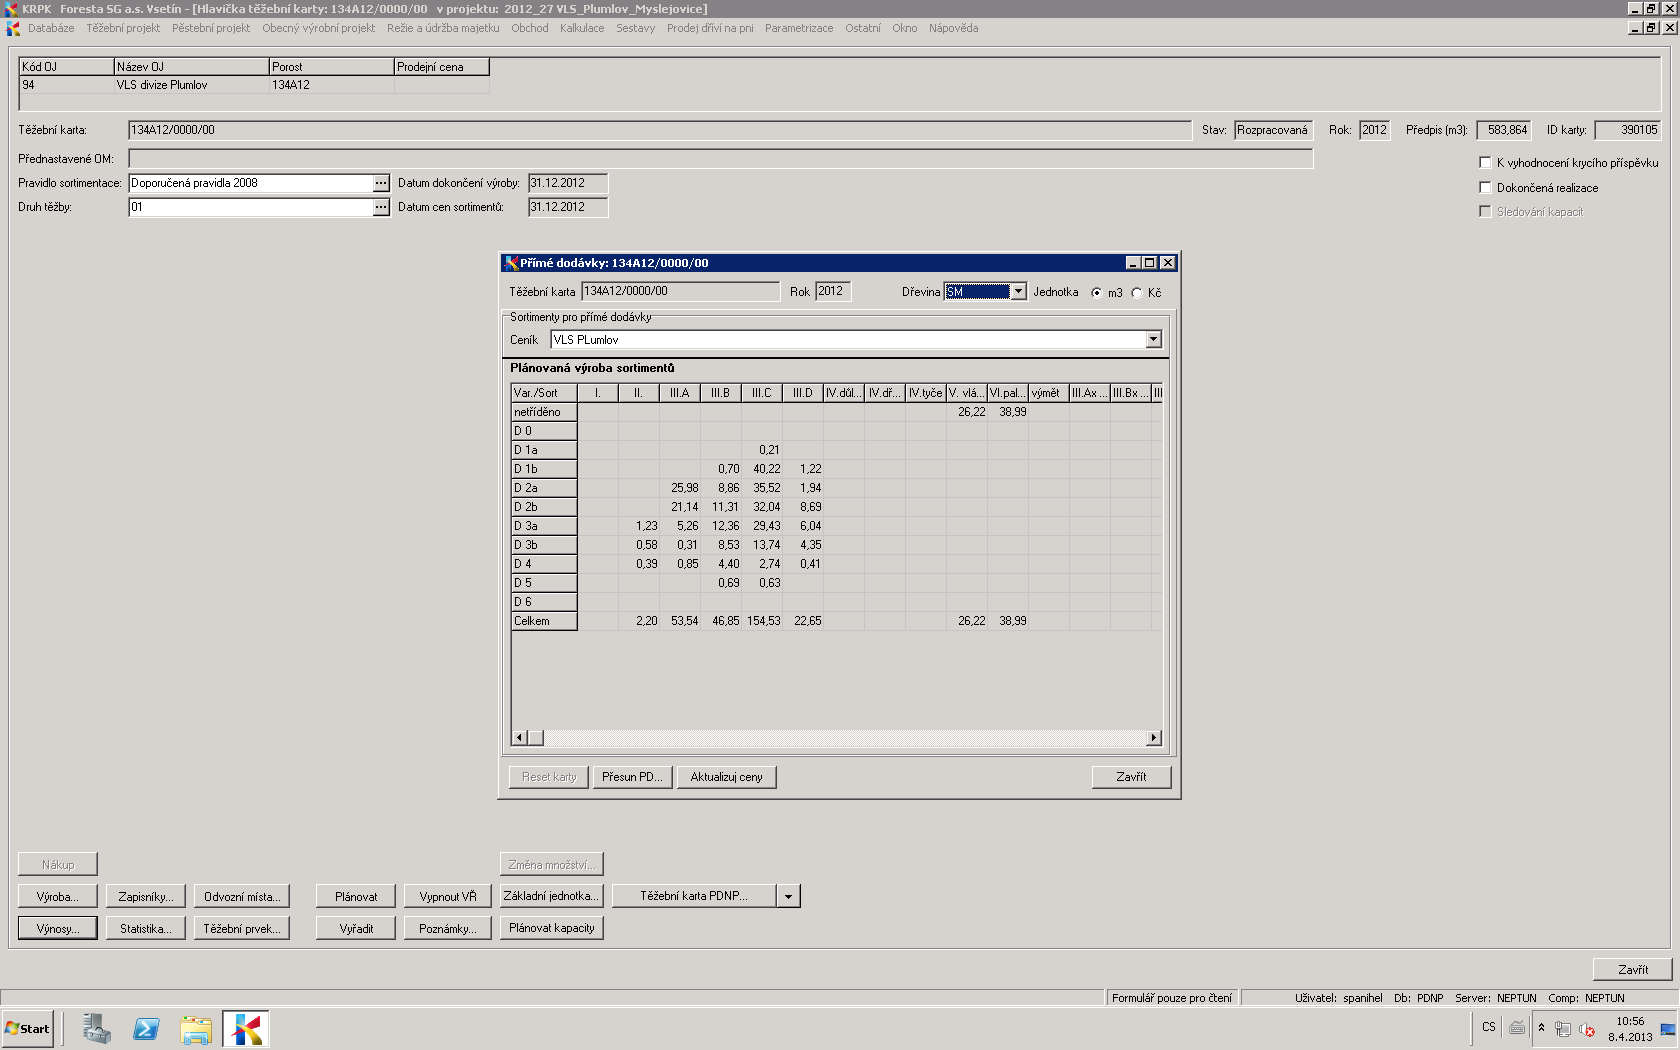This screenshot has width=1680, height=1050.
Task: Click the Výroba... button
Action: tap(58, 897)
